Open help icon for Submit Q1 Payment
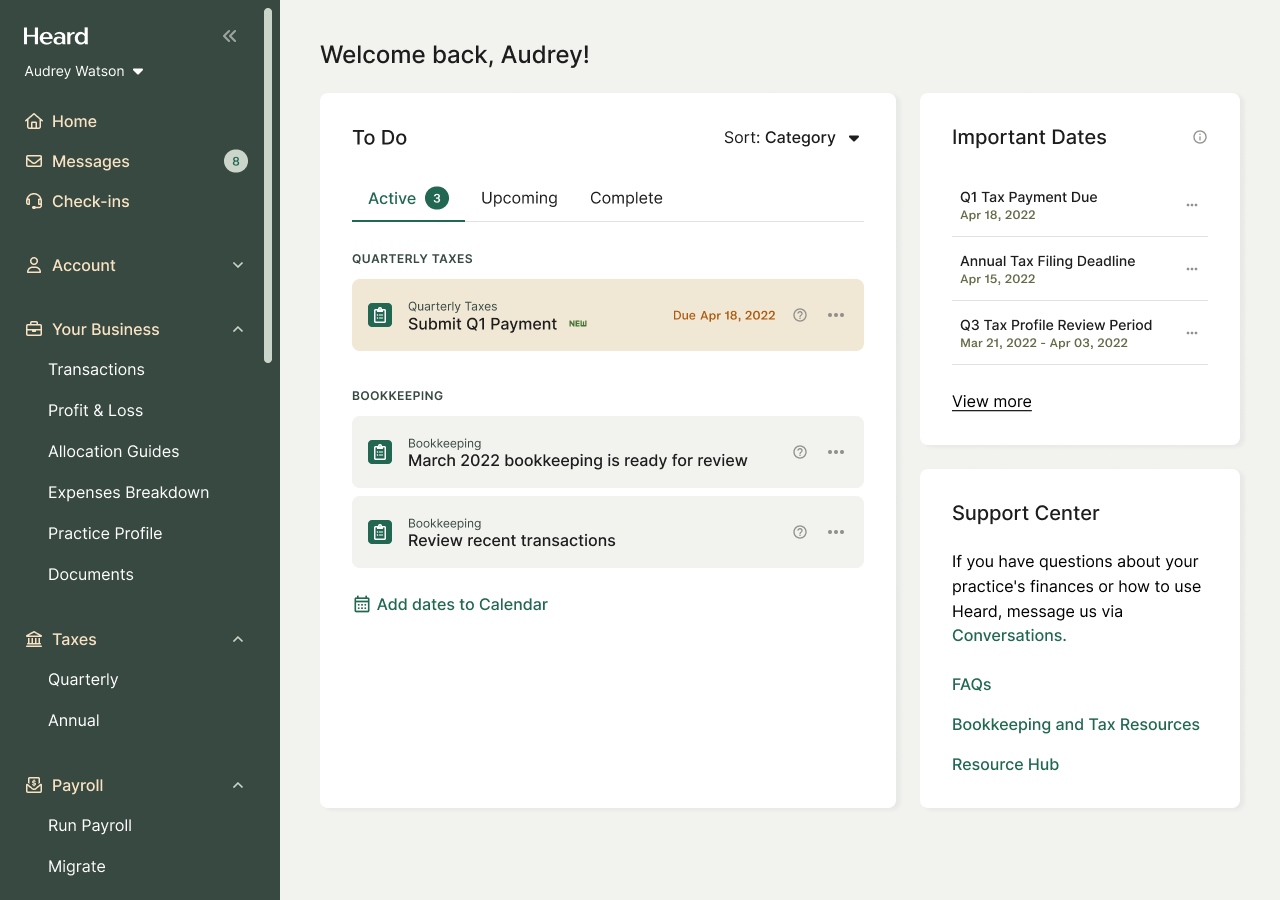The width and height of the screenshot is (1280, 900). pyautogui.click(x=800, y=315)
